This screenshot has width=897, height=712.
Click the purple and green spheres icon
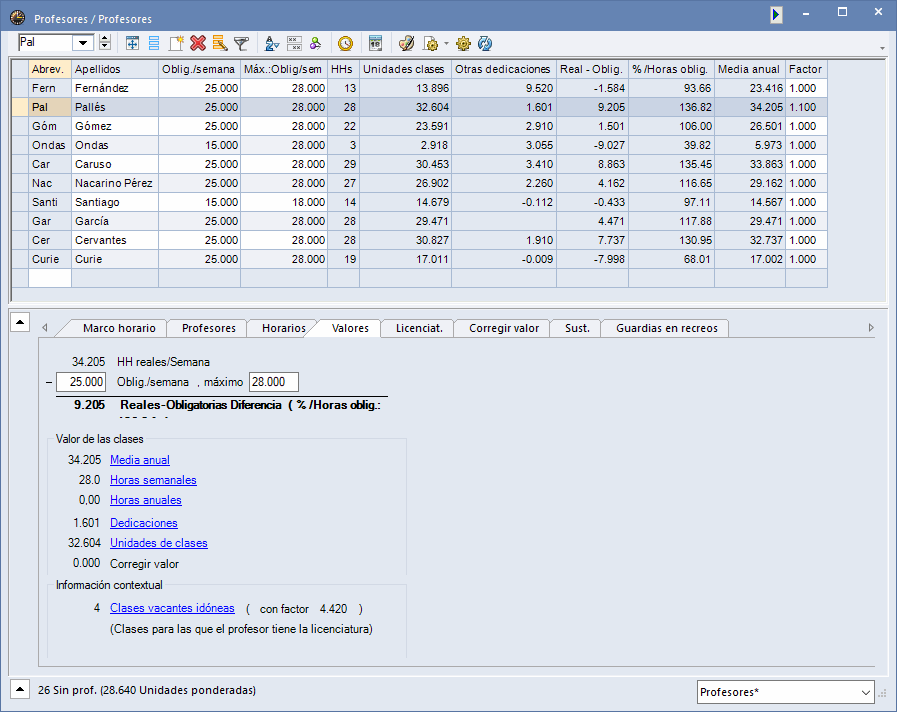point(315,43)
